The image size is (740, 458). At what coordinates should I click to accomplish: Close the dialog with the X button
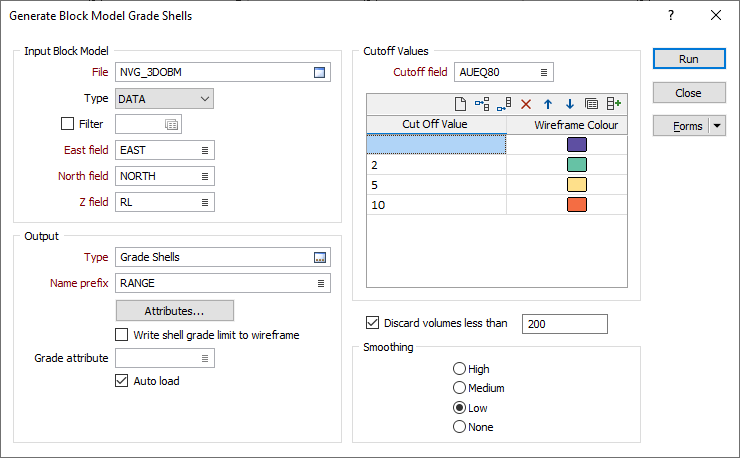point(716,16)
